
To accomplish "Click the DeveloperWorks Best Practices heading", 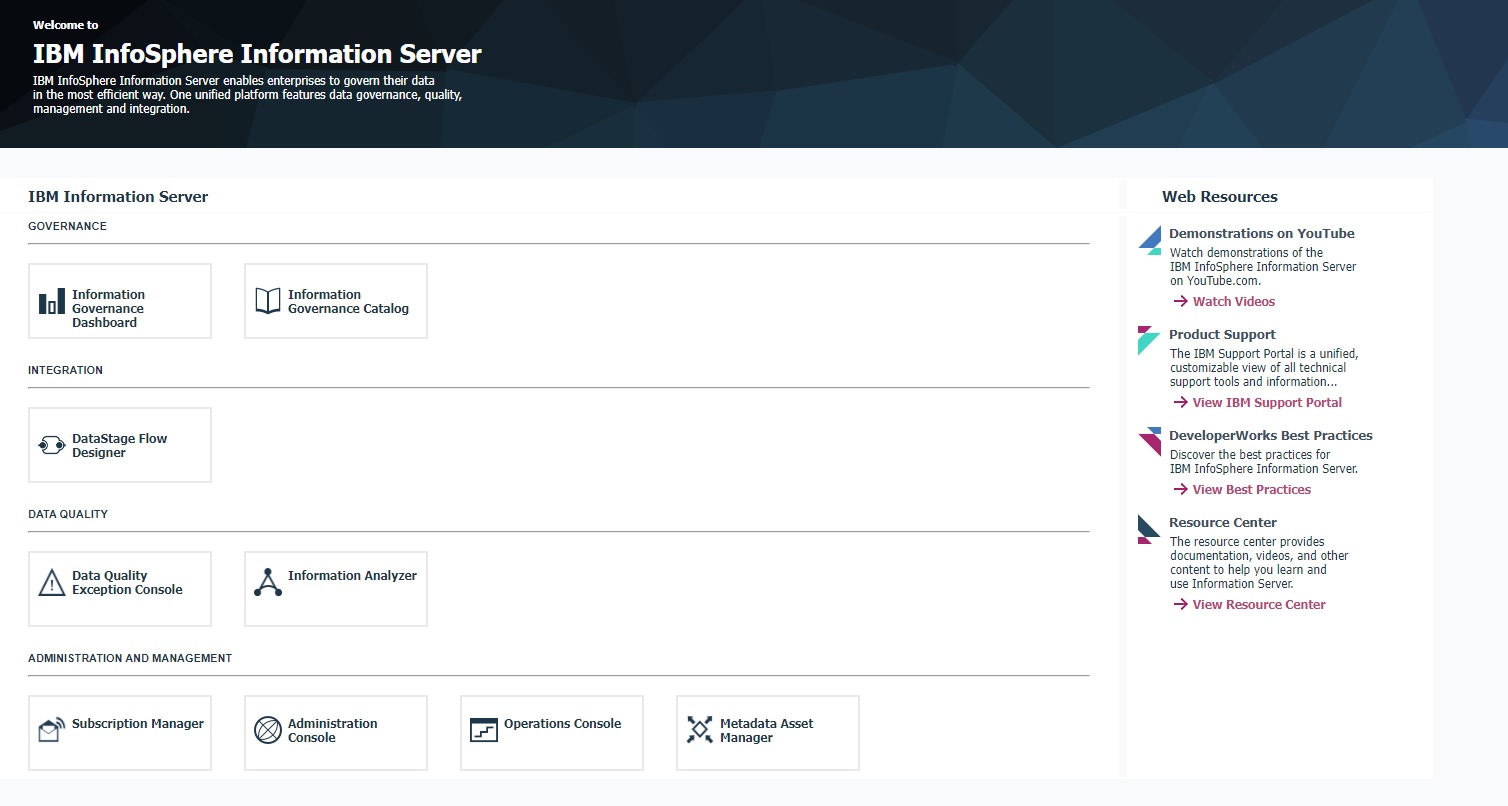I will (1270, 435).
